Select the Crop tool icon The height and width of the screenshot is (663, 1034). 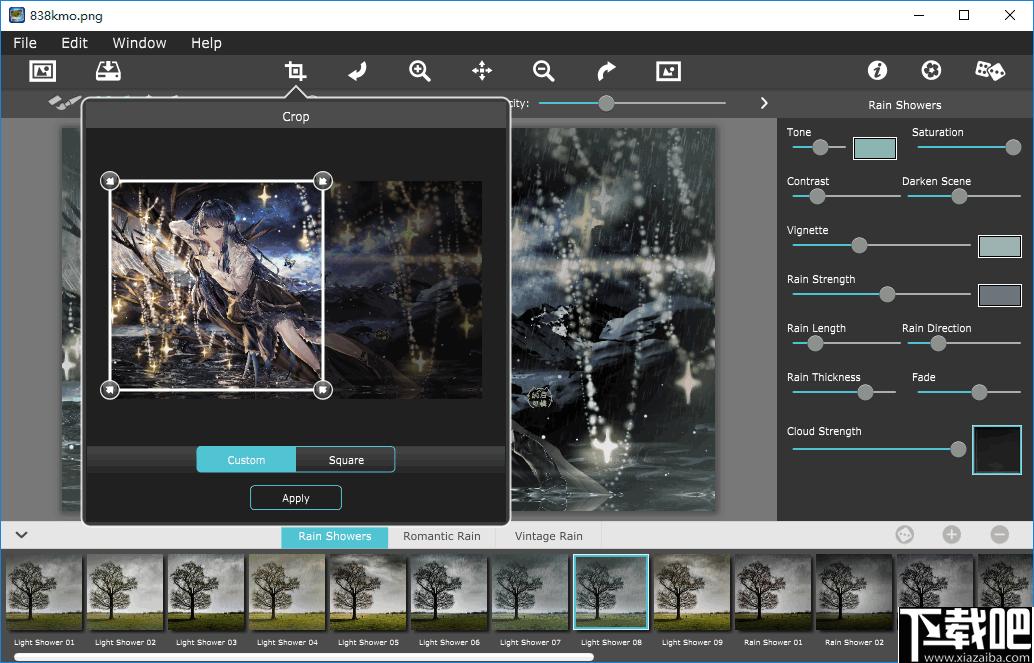click(x=295, y=71)
